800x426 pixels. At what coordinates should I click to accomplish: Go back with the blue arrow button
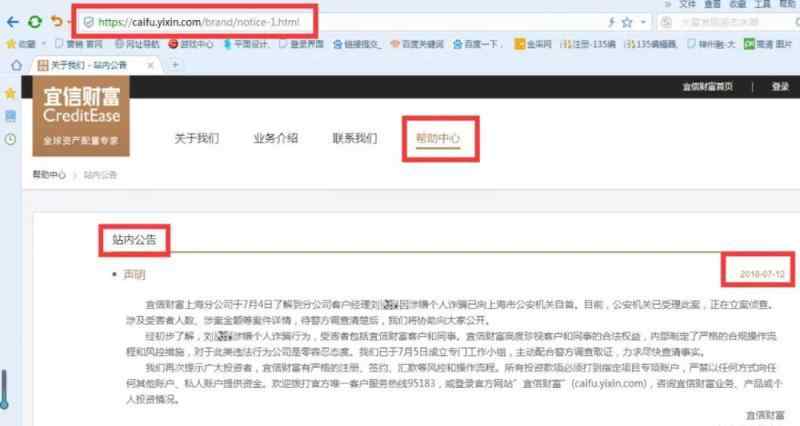[x=13, y=22]
